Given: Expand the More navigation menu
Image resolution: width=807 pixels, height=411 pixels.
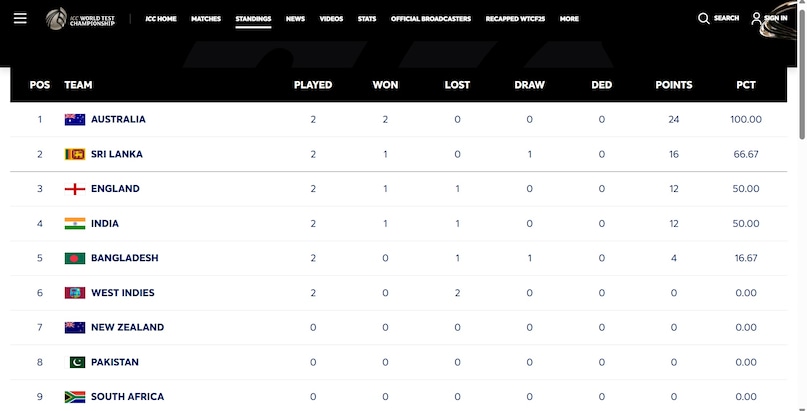Looking at the screenshot, I should click(569, 19).
